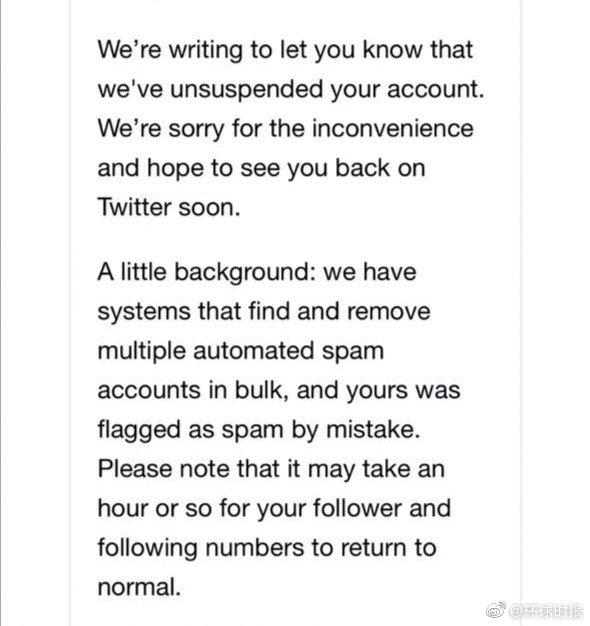Click the phrase "flagged as spam by mistake."
Viewport: 590px width, 626px height.
(259, 430)
